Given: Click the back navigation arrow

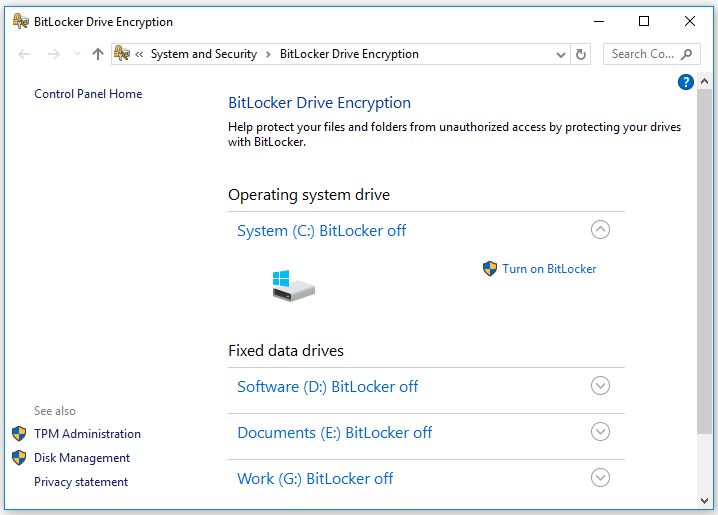Looking at the screenshot, I should [x=24, y=54].
